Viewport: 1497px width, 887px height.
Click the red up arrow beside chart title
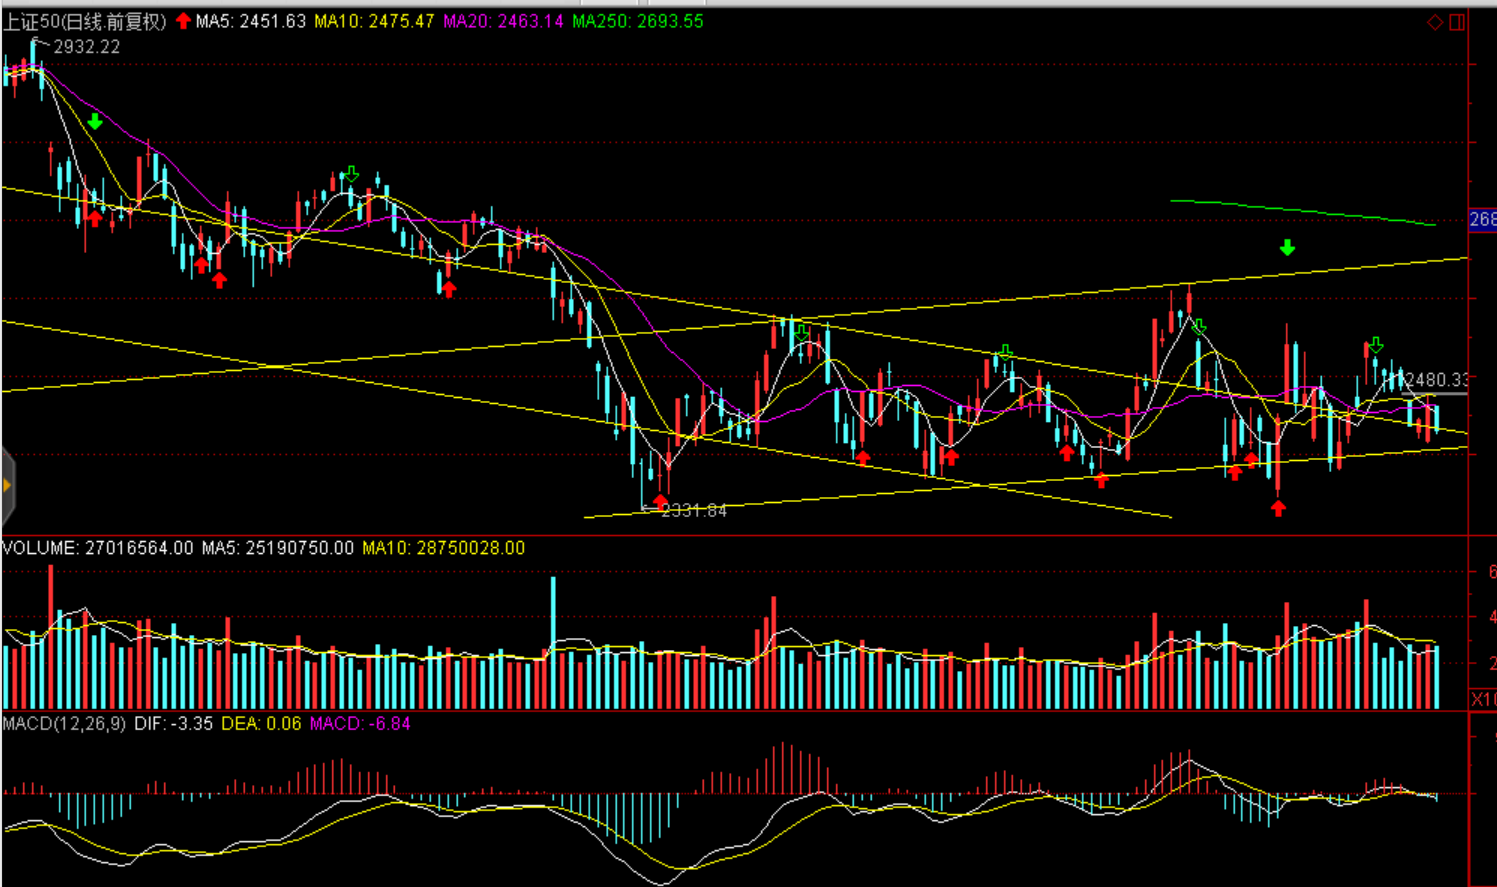pyautogui.click(x=183, y=21)
